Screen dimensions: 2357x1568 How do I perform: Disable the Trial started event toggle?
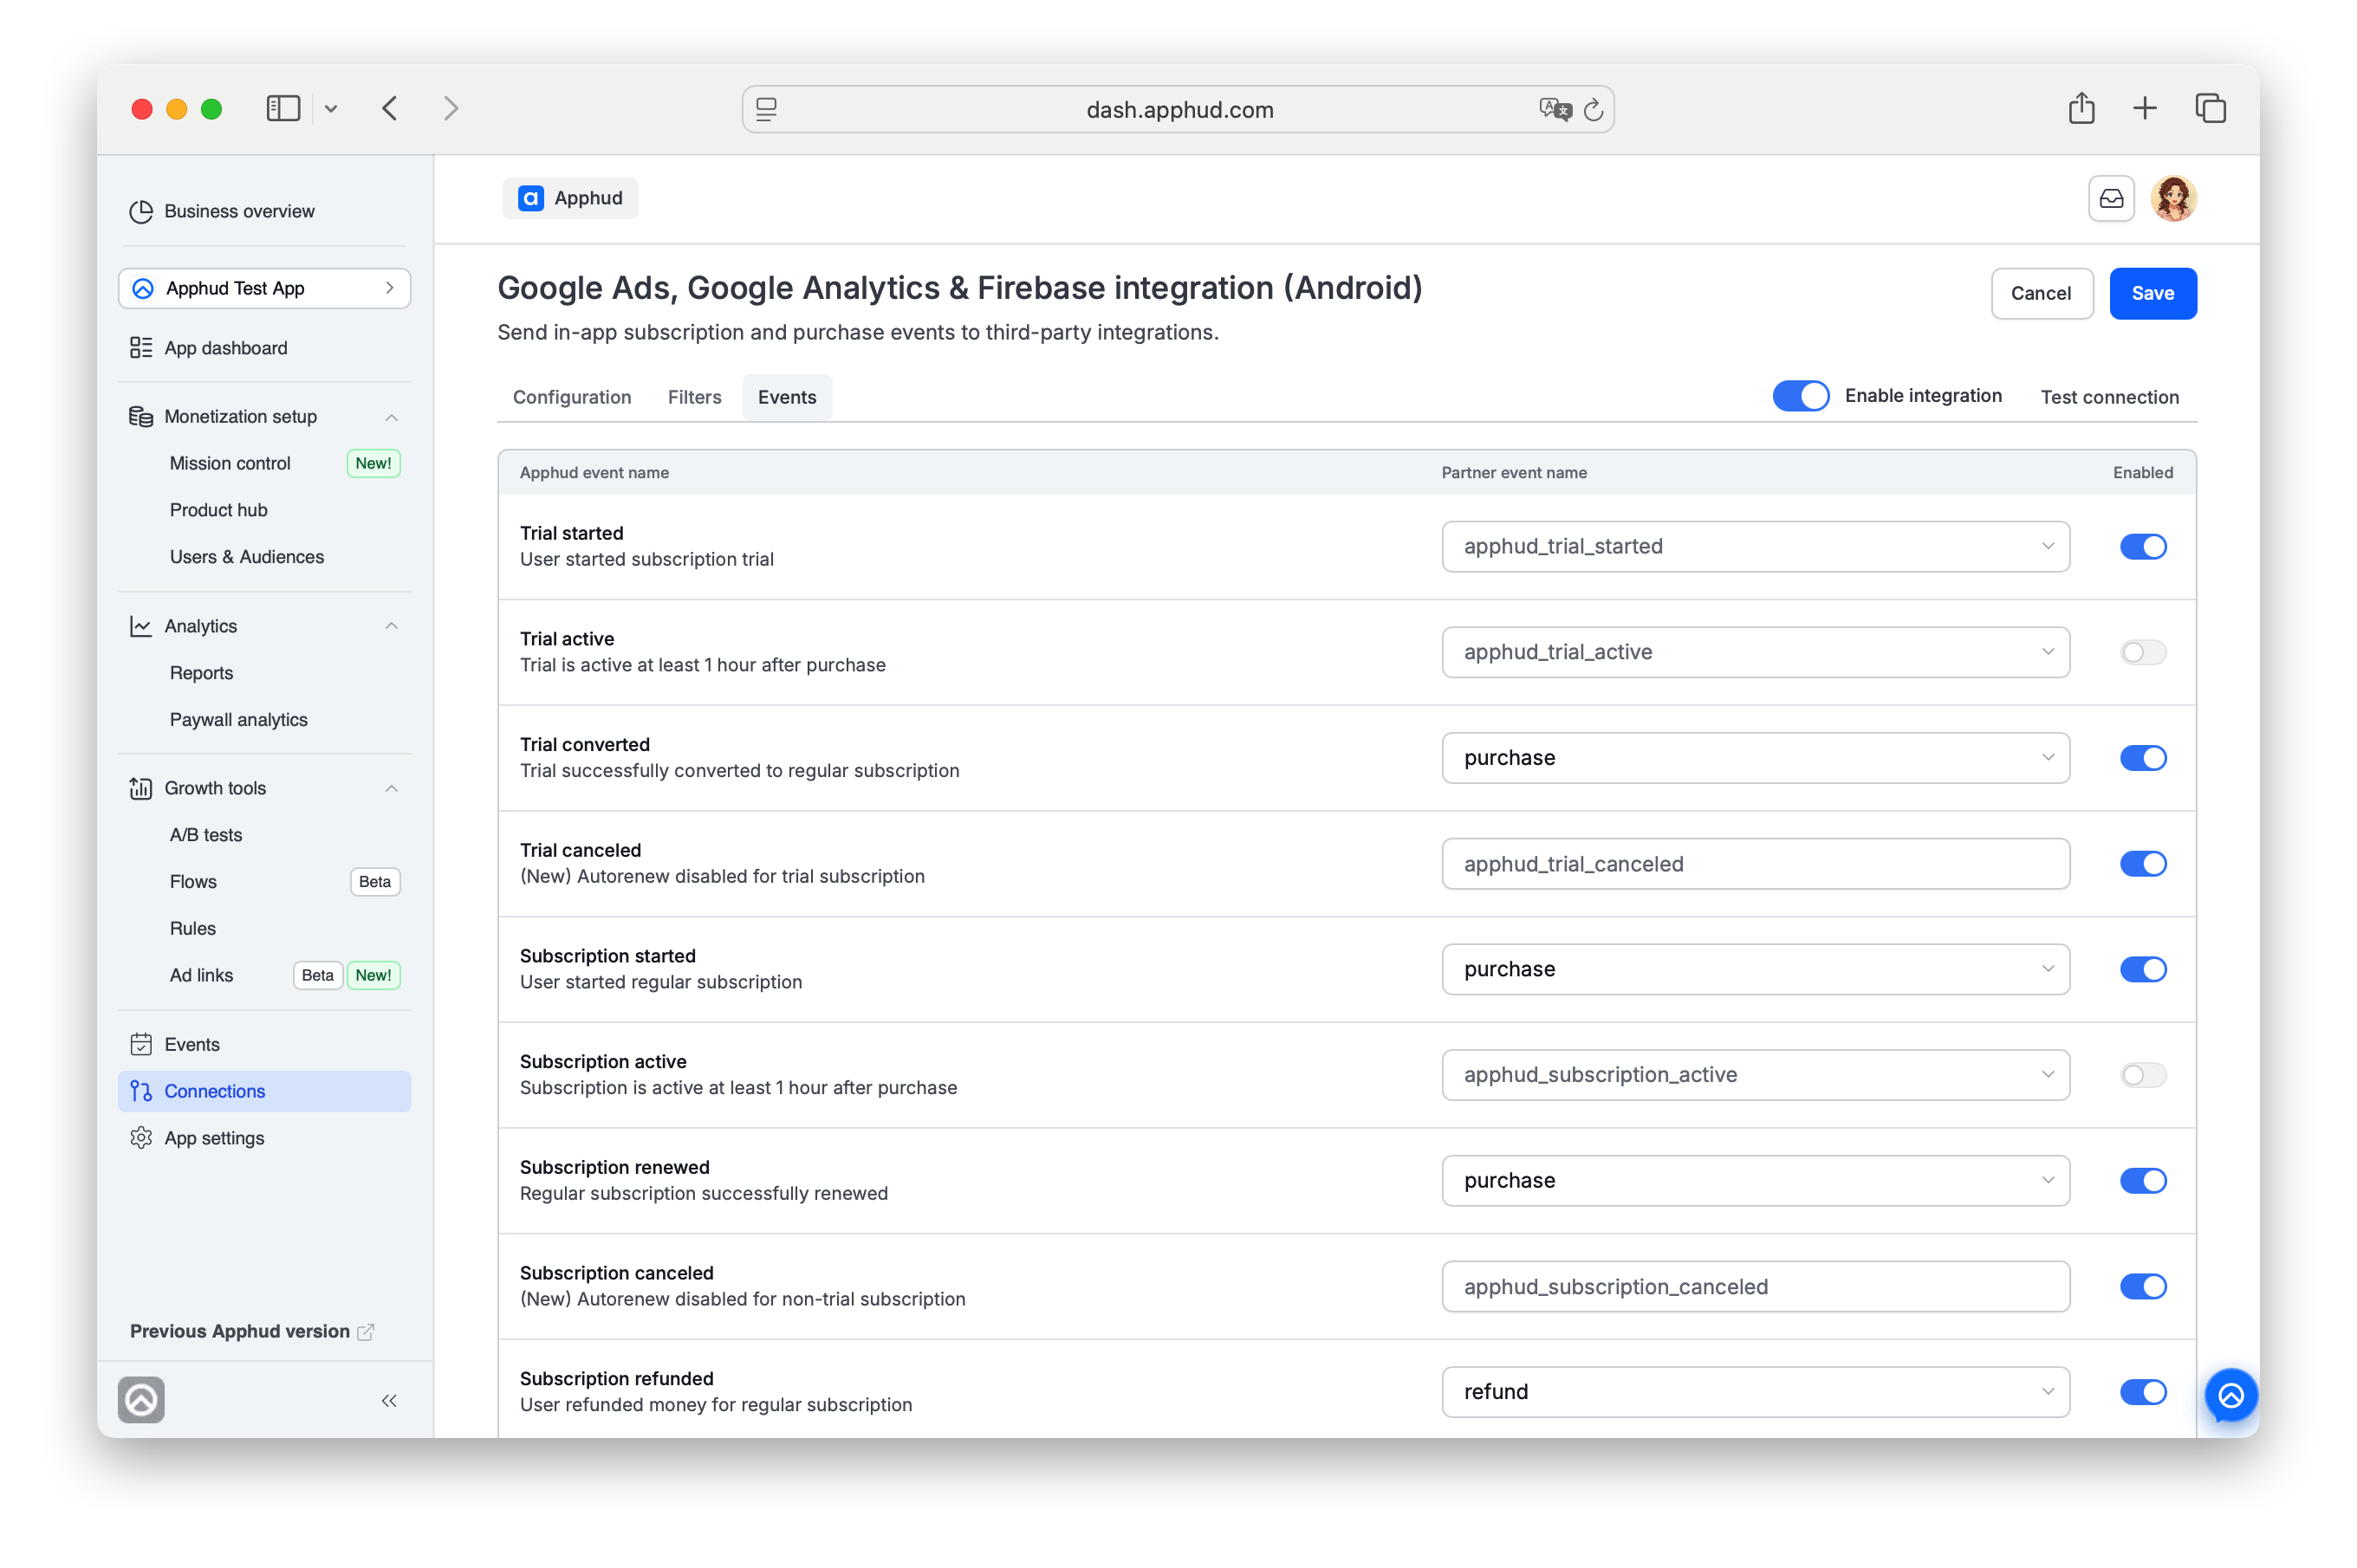coord(2142,546)
